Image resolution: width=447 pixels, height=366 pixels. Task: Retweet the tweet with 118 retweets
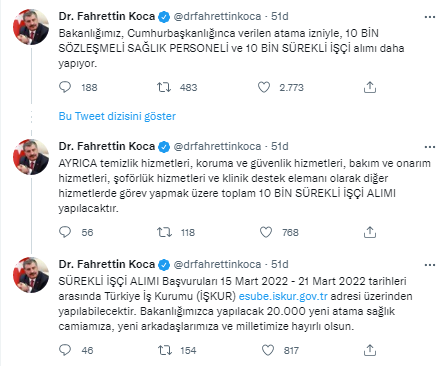point(164,232)
